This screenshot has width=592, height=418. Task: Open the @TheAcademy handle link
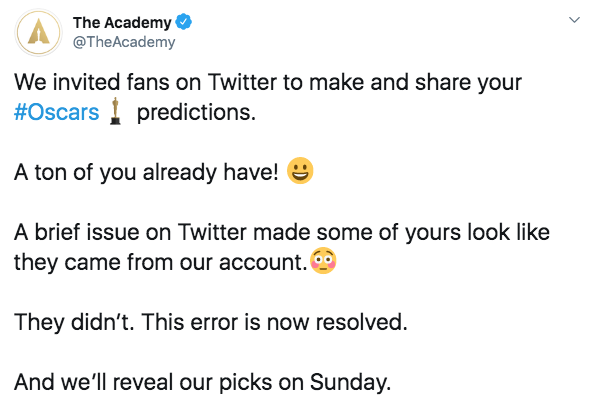pyautogui.click(x=124, y=42)
